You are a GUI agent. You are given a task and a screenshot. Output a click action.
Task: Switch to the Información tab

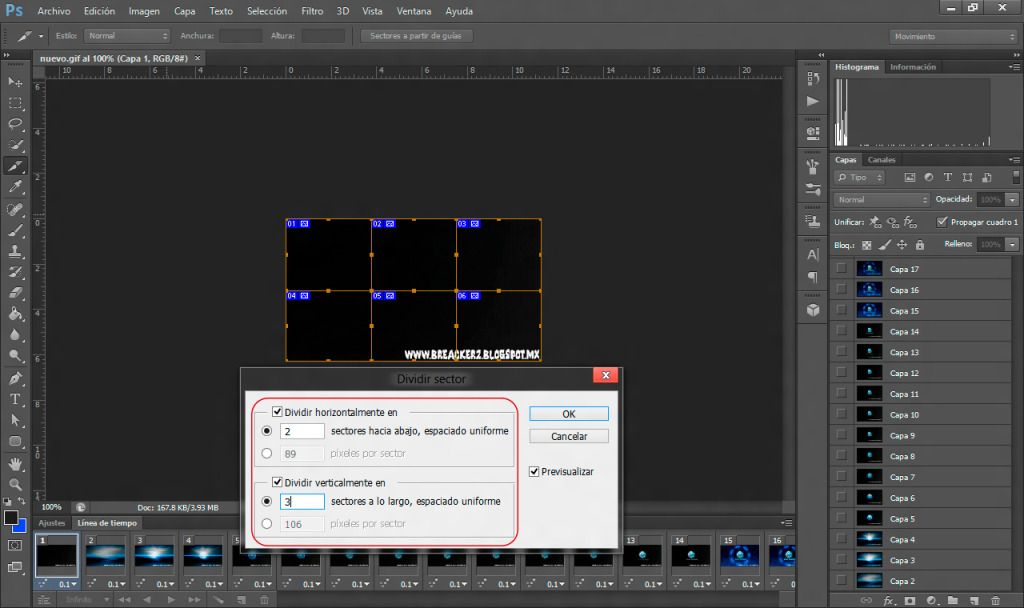912,67
